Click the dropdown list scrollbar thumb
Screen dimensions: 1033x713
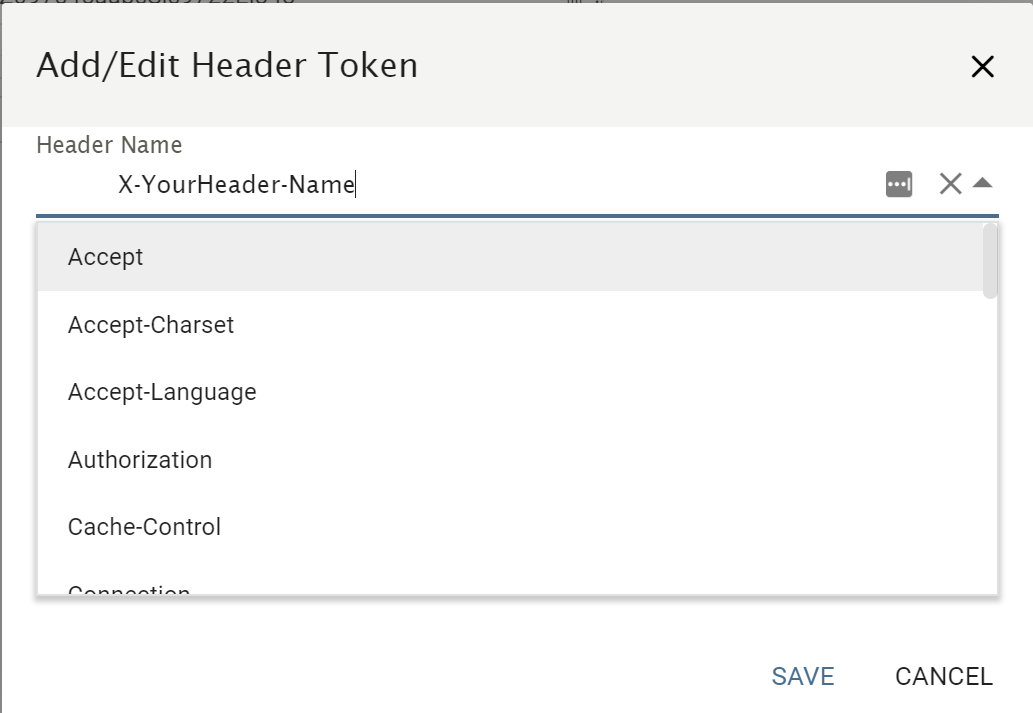[x=989, y=260]
